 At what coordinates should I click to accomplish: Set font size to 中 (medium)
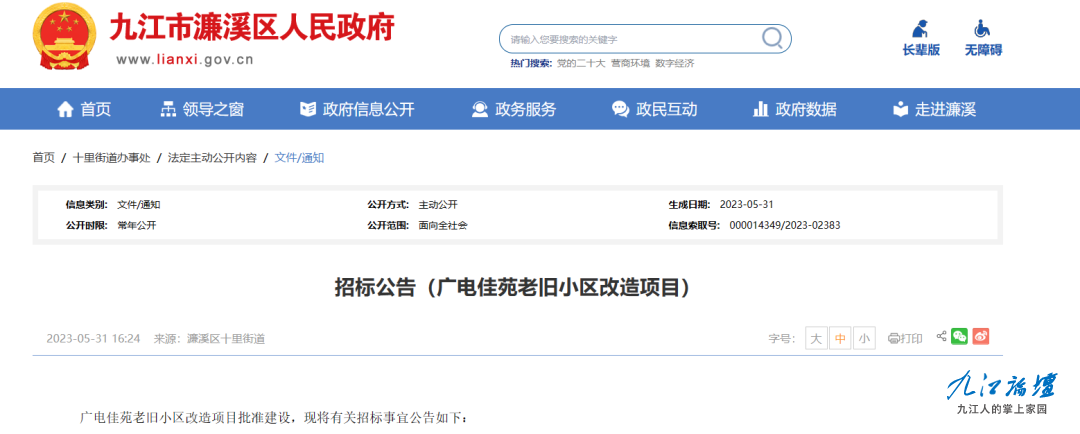(840, 339)
